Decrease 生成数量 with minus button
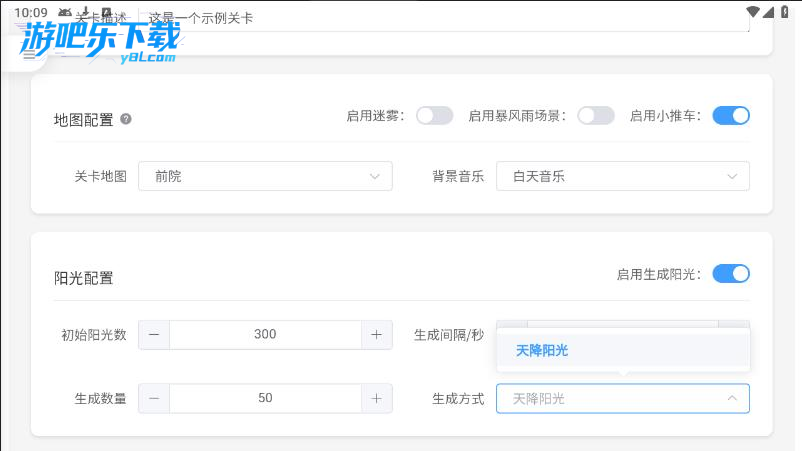Screen dimensions: 802x451 tap(154, 398)
